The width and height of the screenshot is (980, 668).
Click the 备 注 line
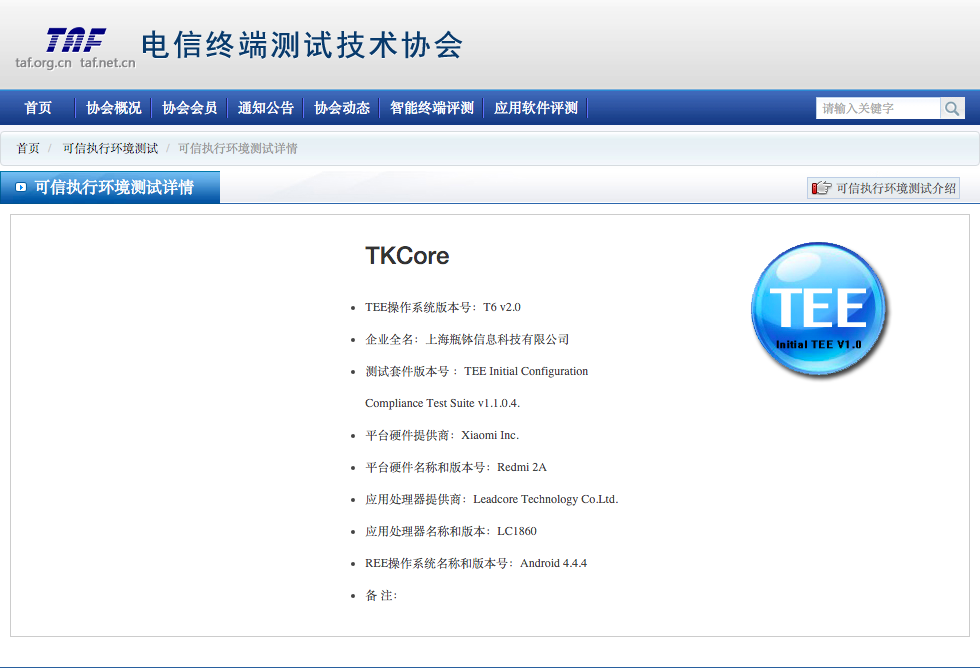(381, 596)
